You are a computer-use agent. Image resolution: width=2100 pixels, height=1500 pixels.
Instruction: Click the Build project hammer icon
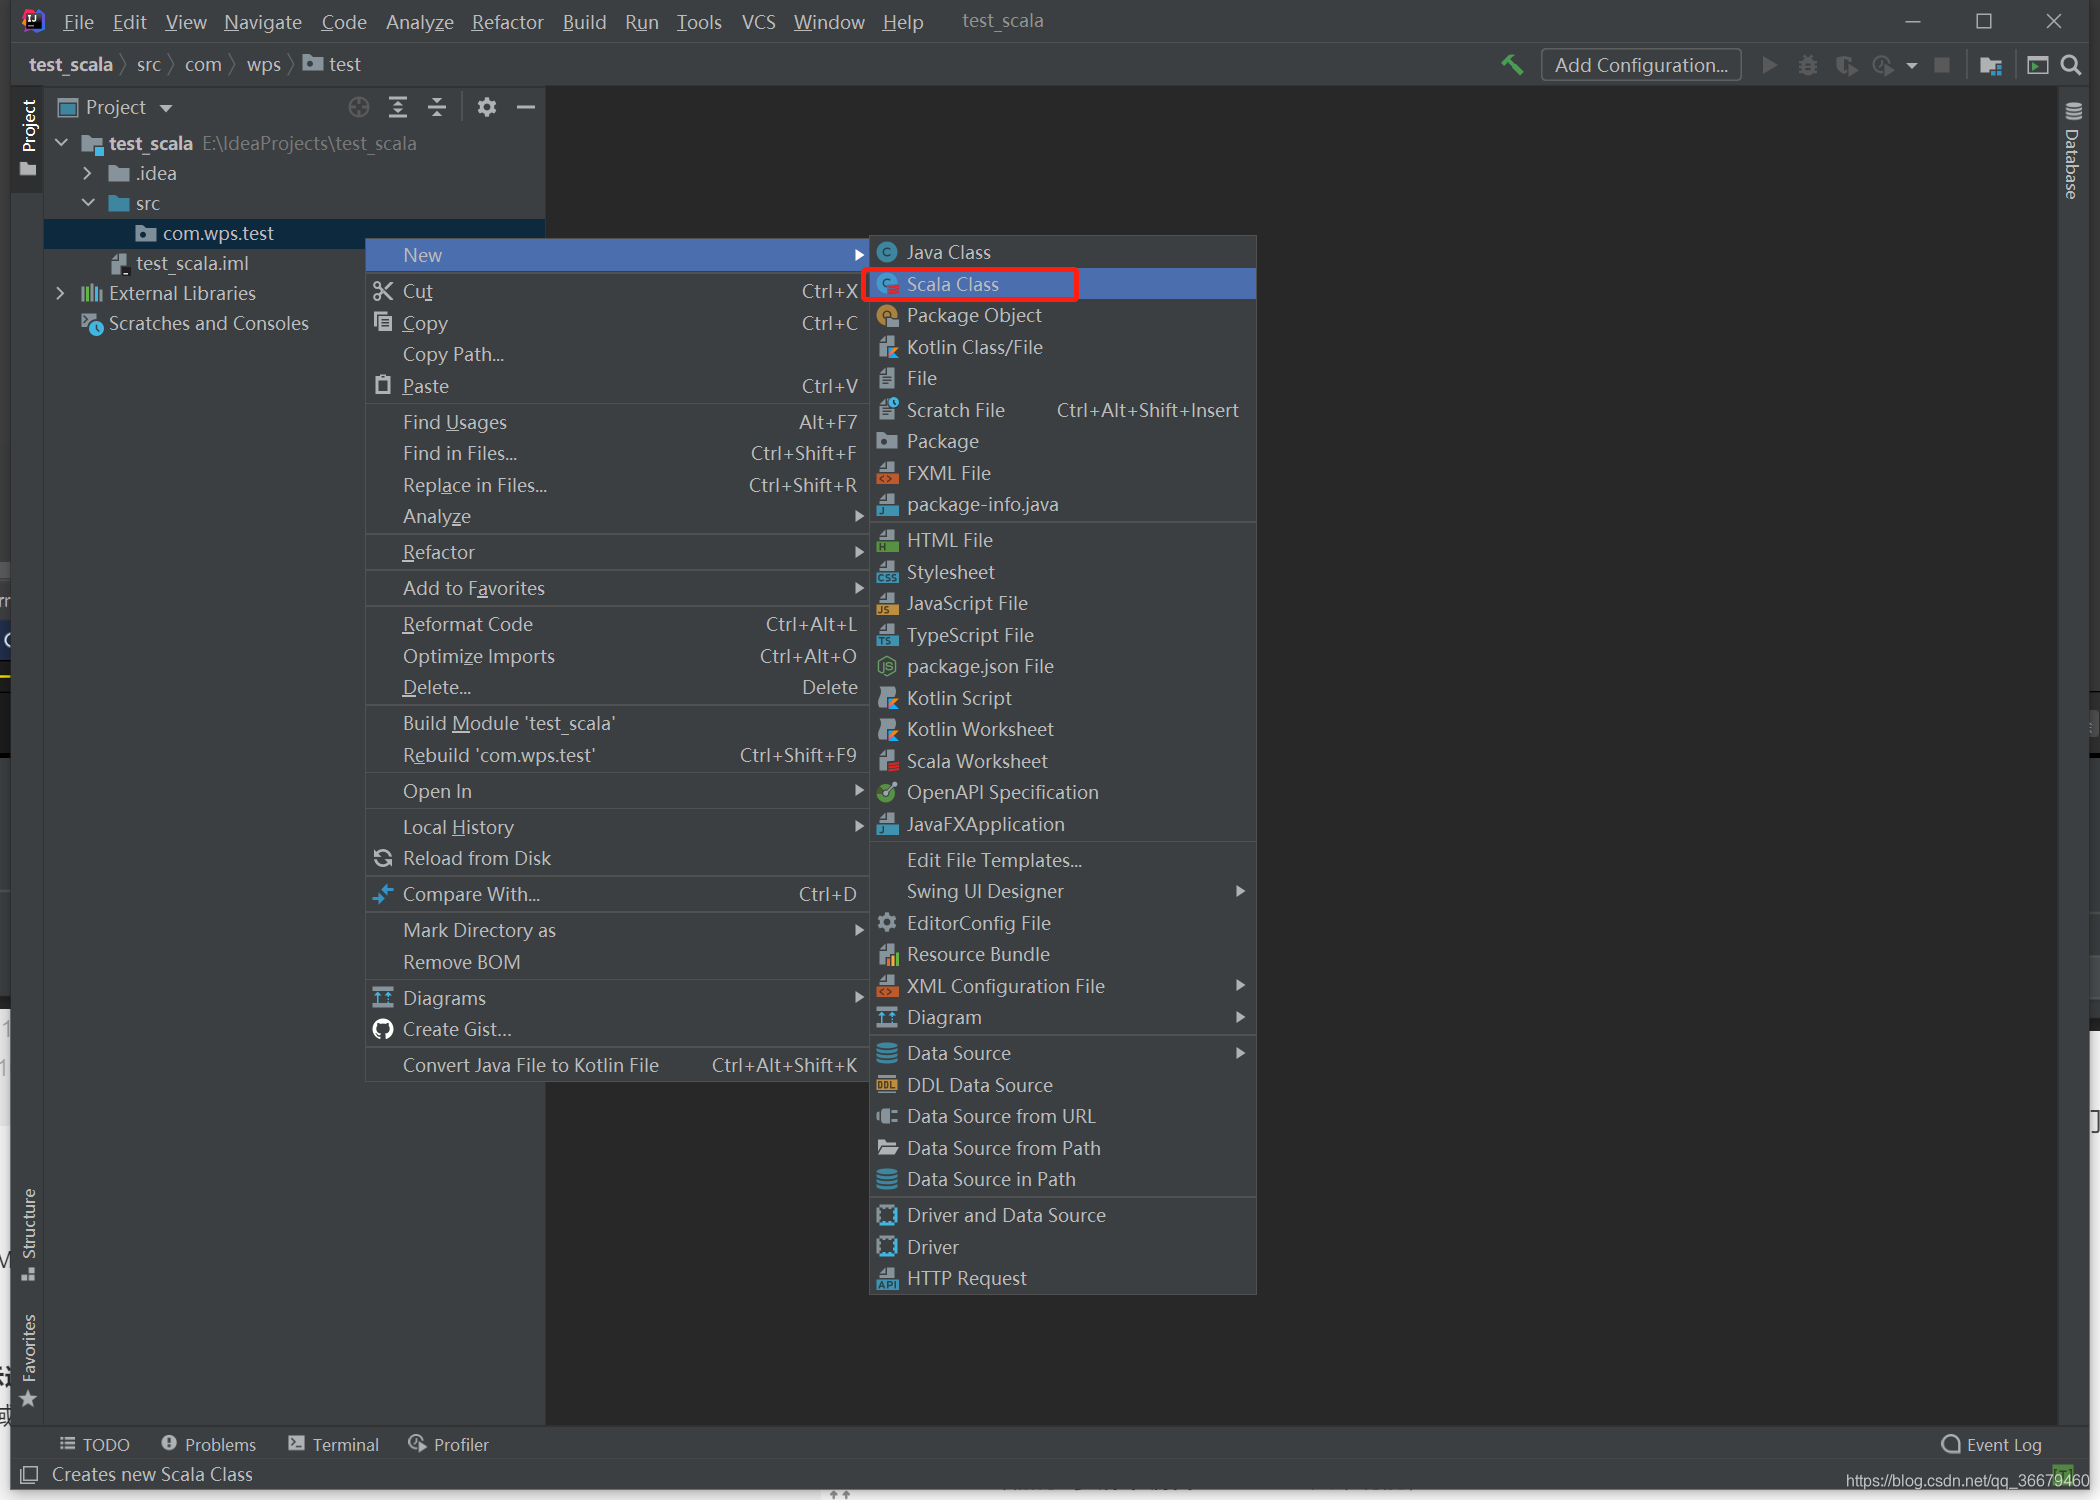pos(1512,65)
